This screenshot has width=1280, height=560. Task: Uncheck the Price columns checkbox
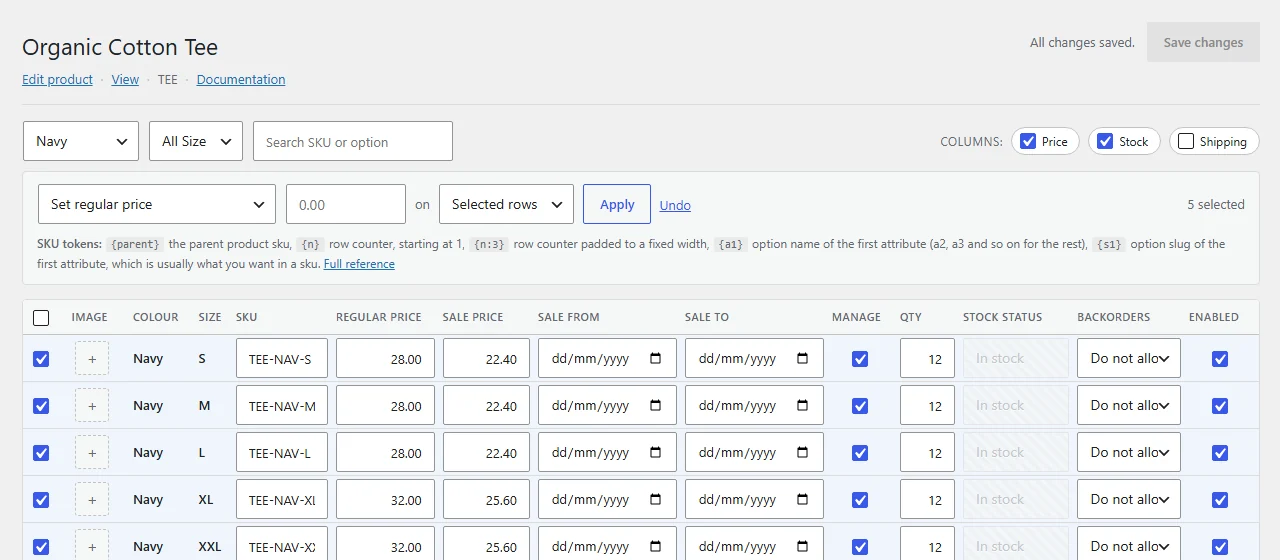1027,141
